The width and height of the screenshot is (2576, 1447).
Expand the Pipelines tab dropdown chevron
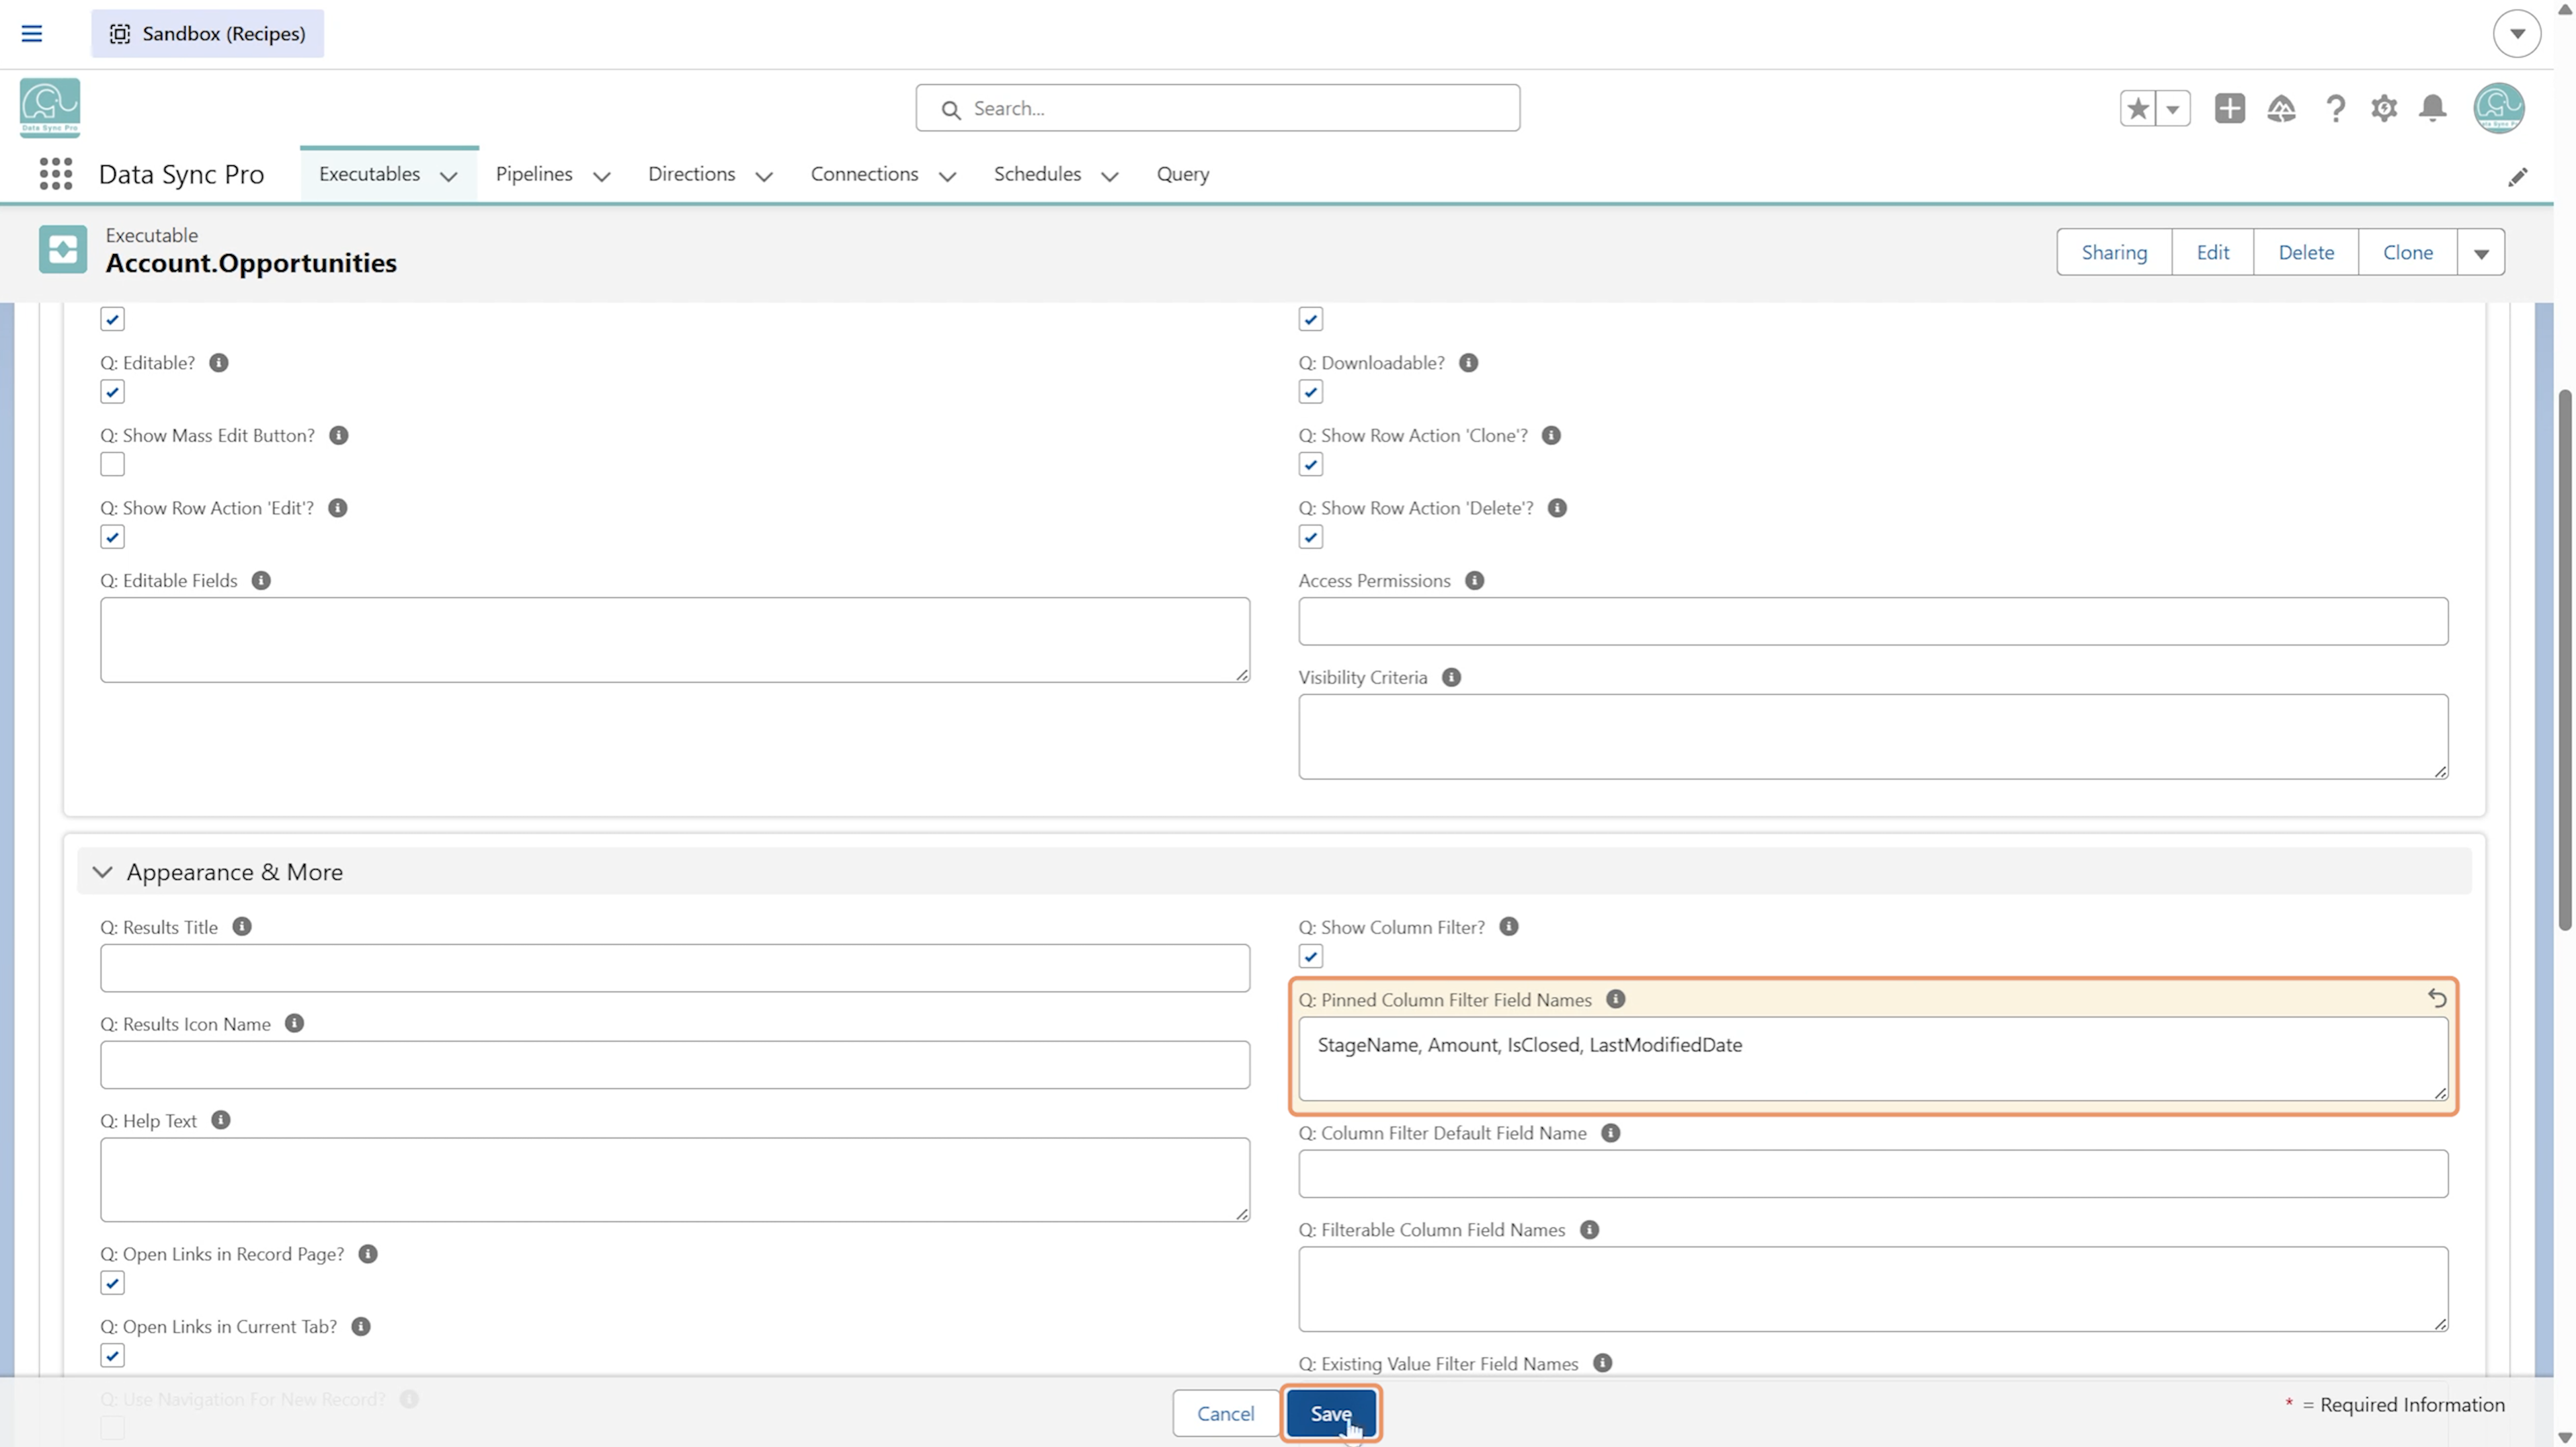point(601,176)
